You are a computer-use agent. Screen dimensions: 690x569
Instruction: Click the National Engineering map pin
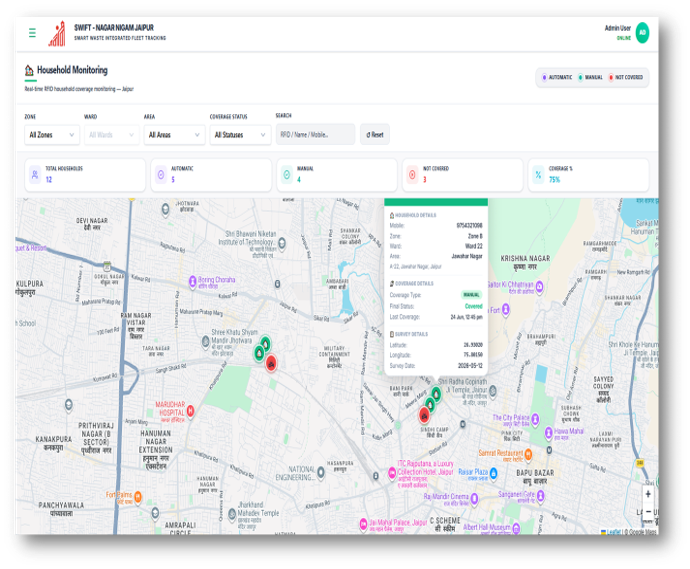point(321,472)
